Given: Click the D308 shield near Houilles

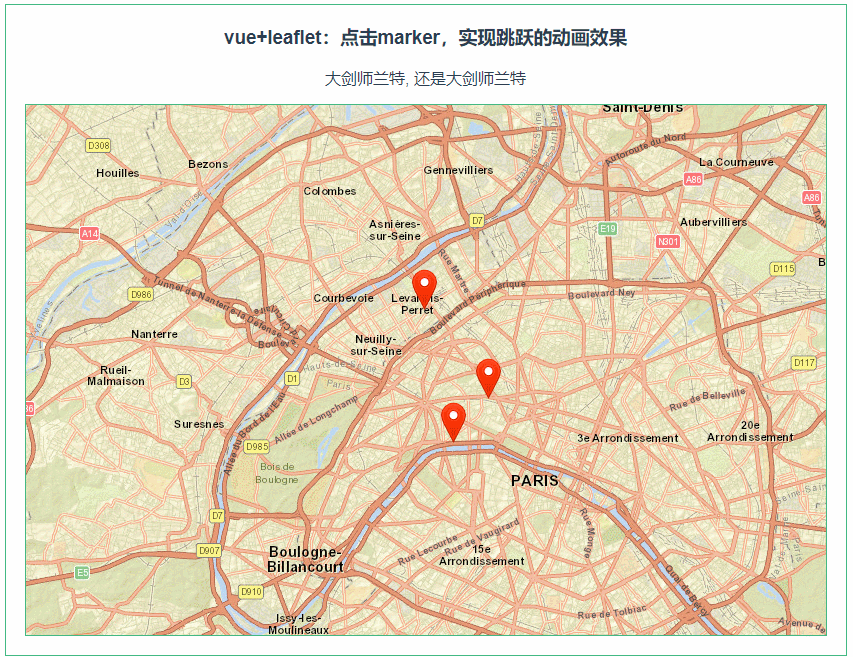Looking at the screenshot, I should (x=99, y=143).
